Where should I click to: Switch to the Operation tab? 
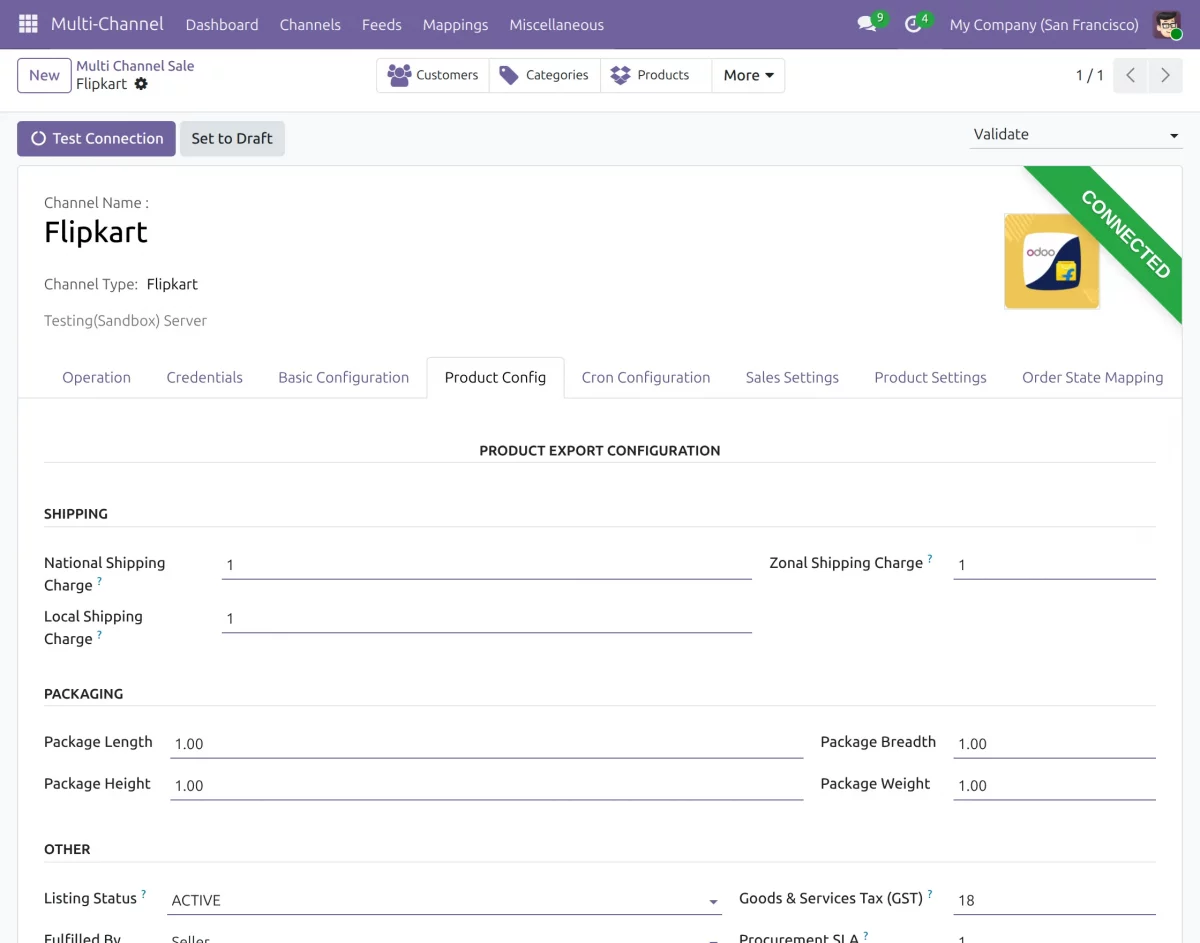(96, 377)
